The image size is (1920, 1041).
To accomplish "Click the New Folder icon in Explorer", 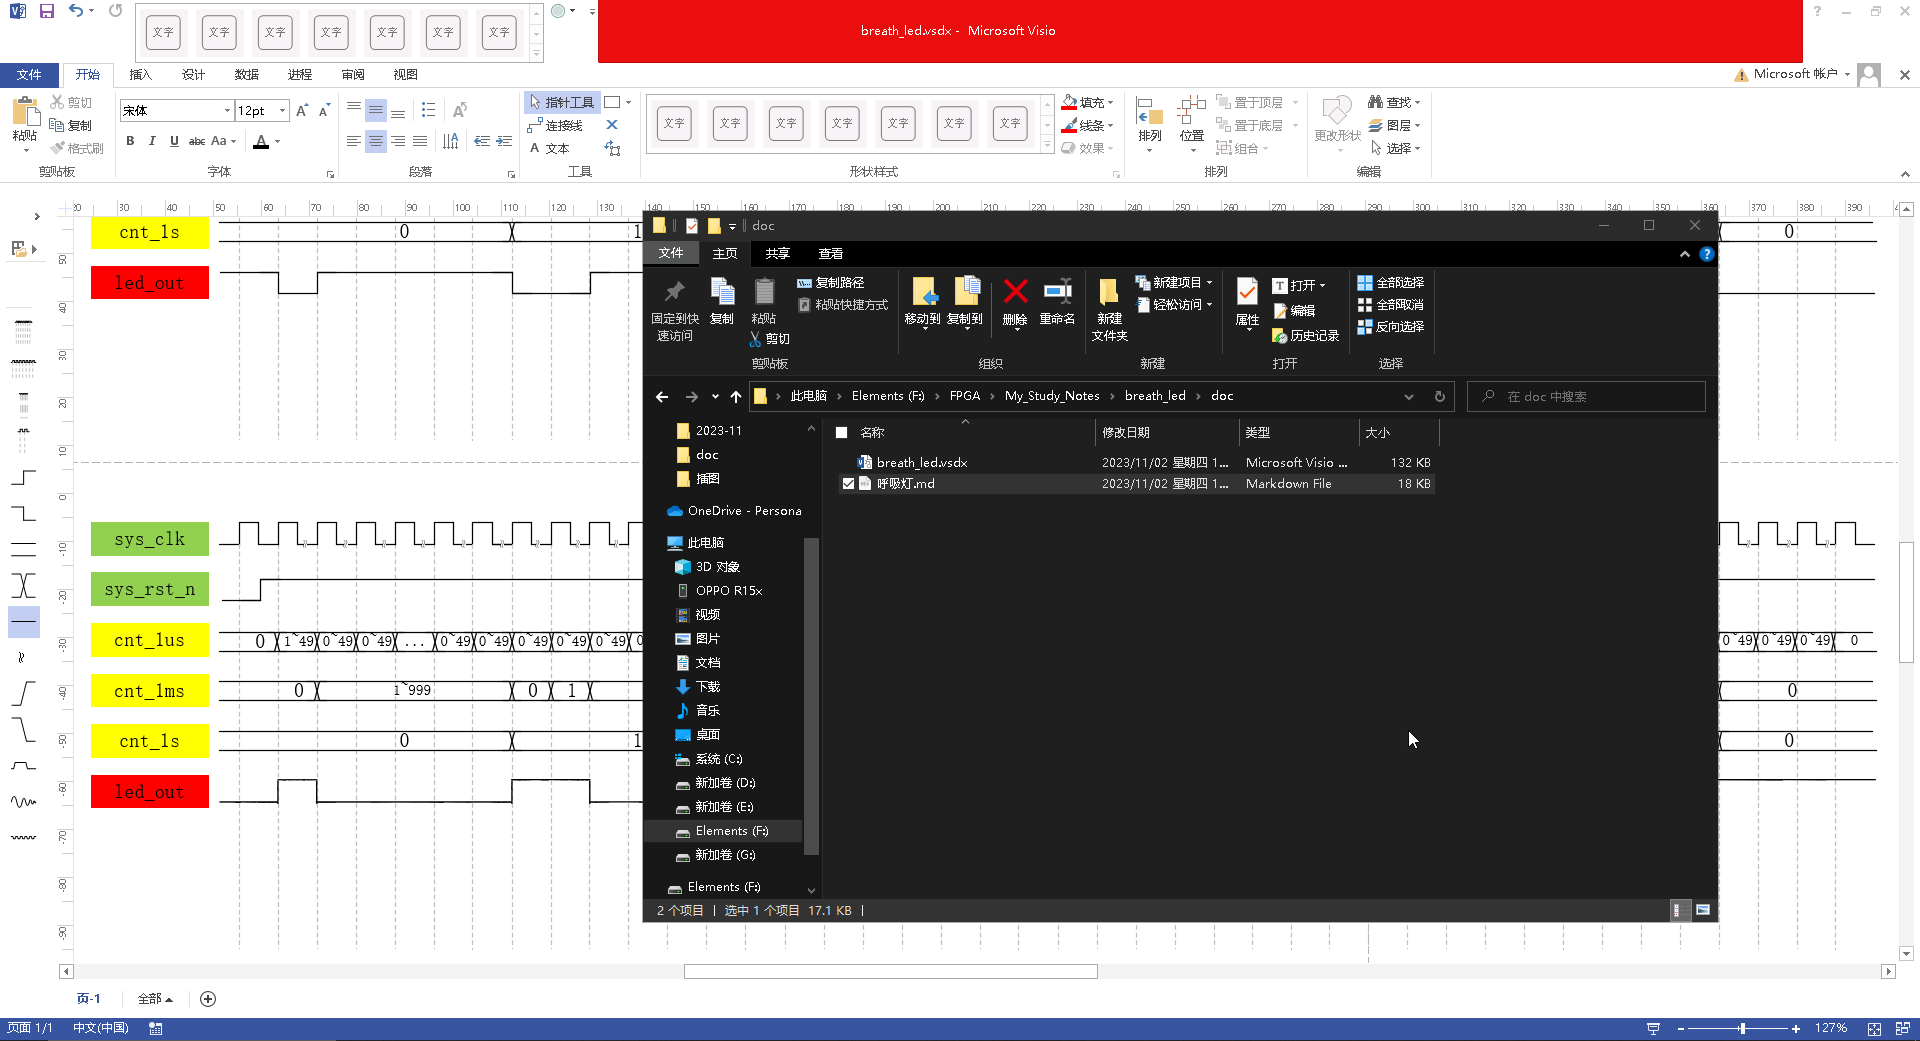I will point(1109,310).
